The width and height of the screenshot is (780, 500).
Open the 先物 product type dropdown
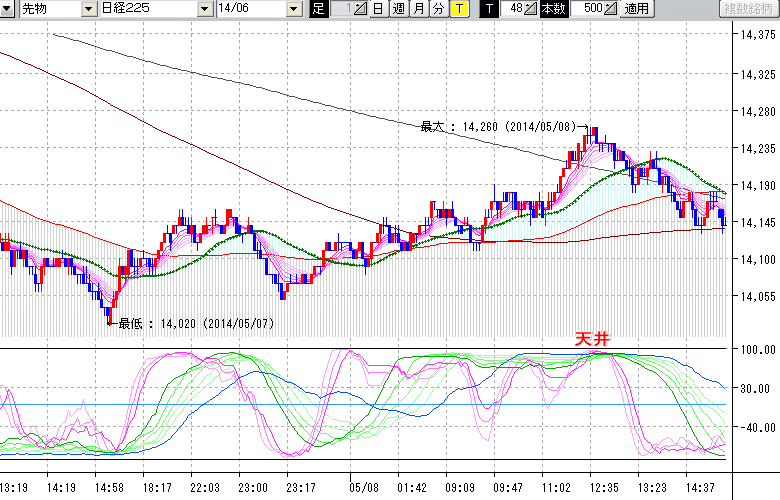tap(89, 9)
